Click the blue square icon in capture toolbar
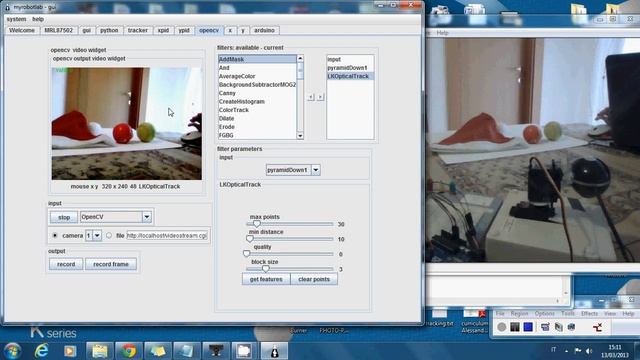The height and width of the screenshot is (360, 640). click(528, 327)
